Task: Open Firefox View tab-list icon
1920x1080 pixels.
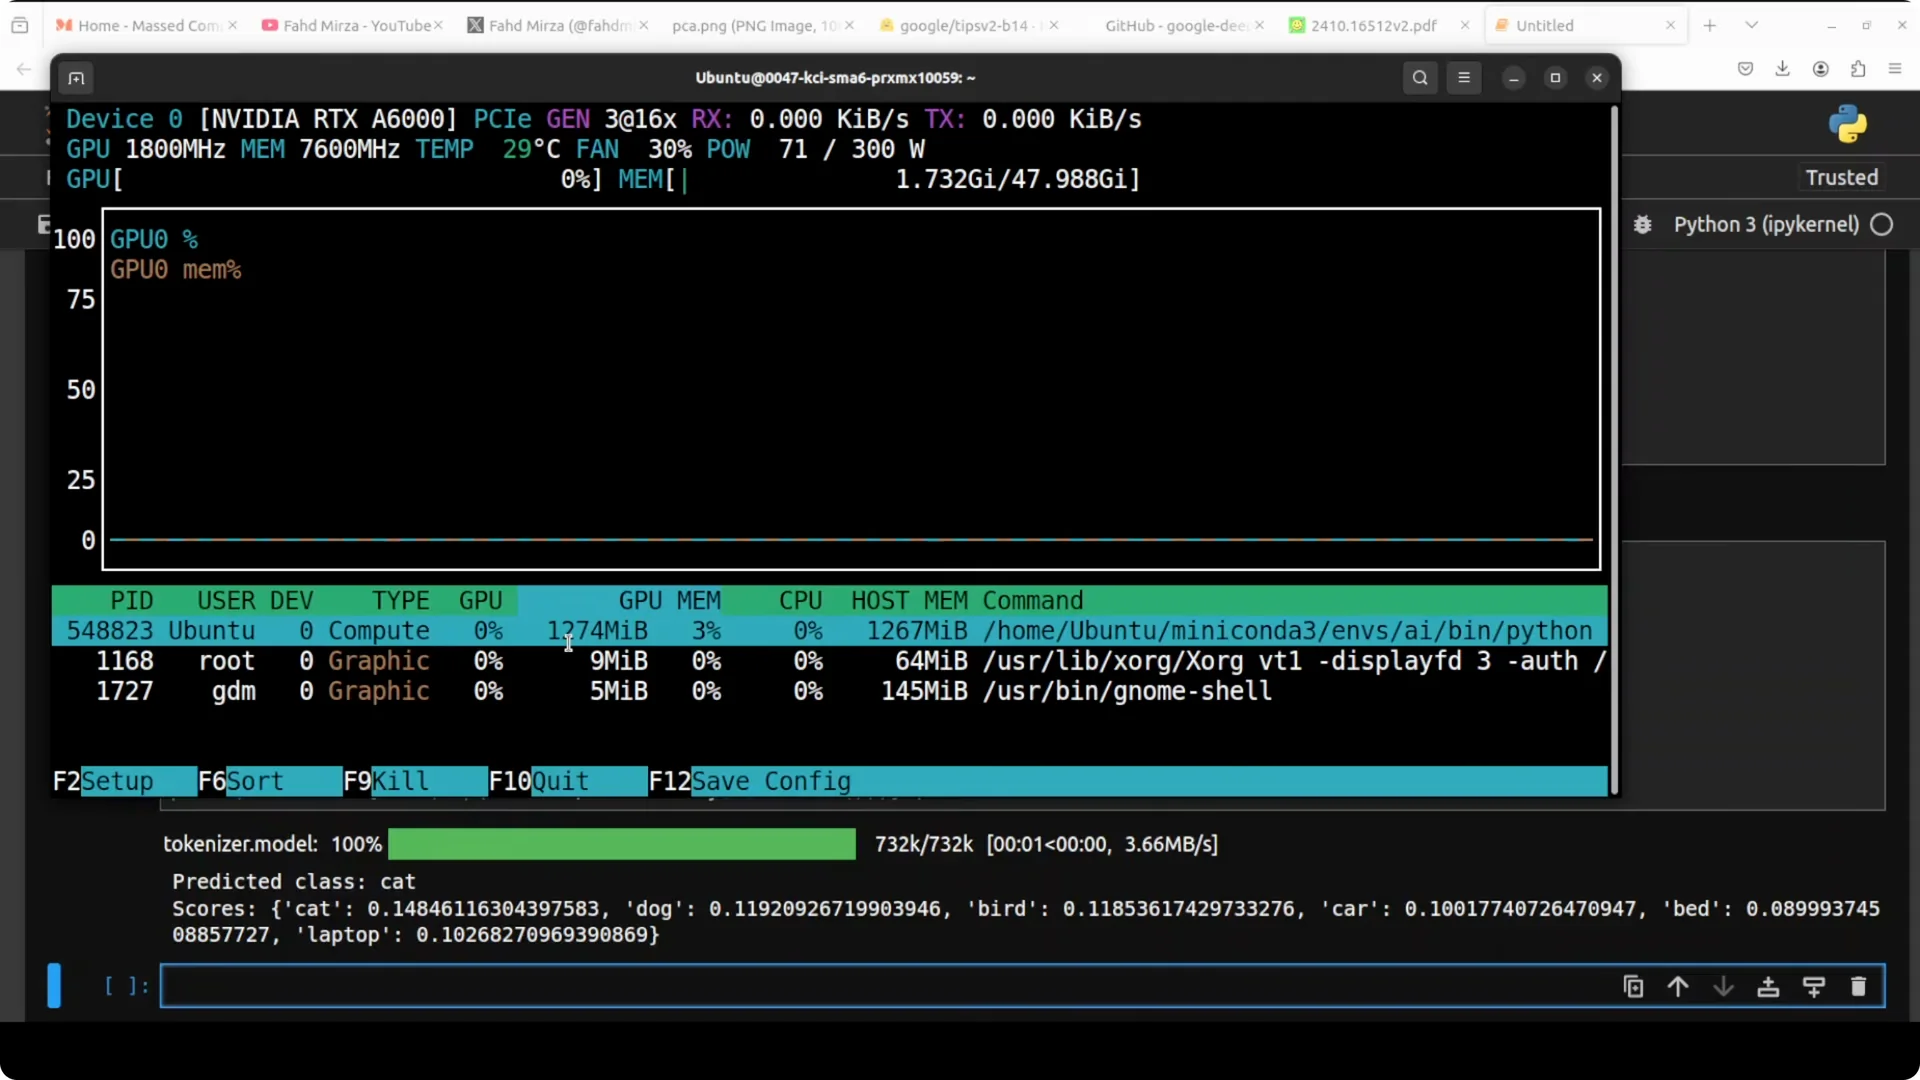Action: (x=20, y=25)
